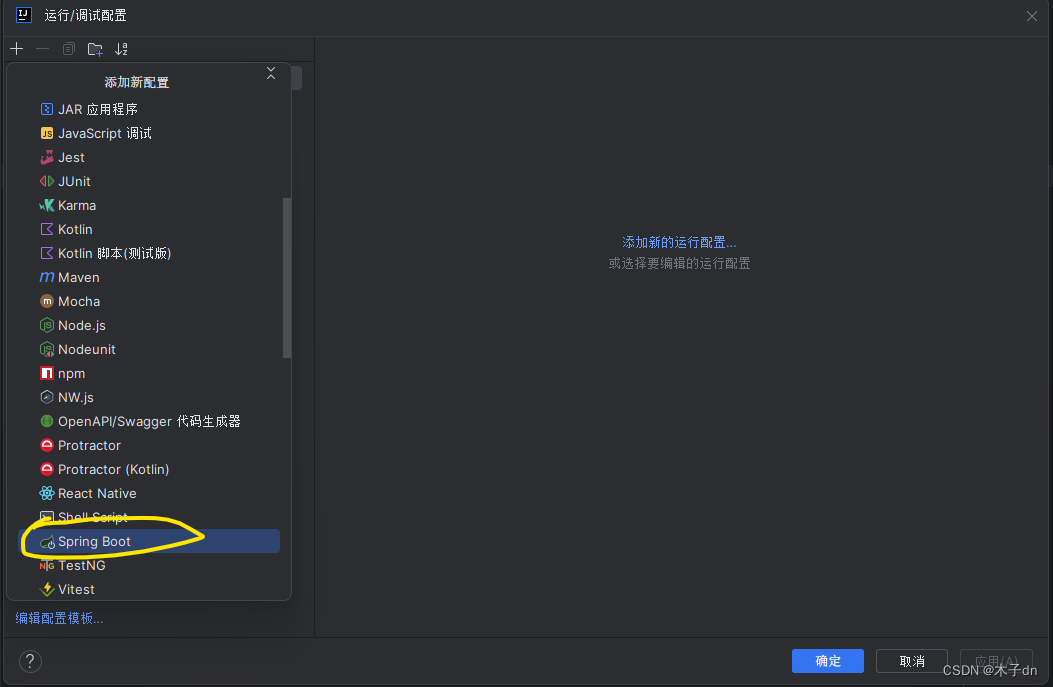Choose npm from the list
The height and width of the screenshot is (687, 1053).
pos(148,373)
